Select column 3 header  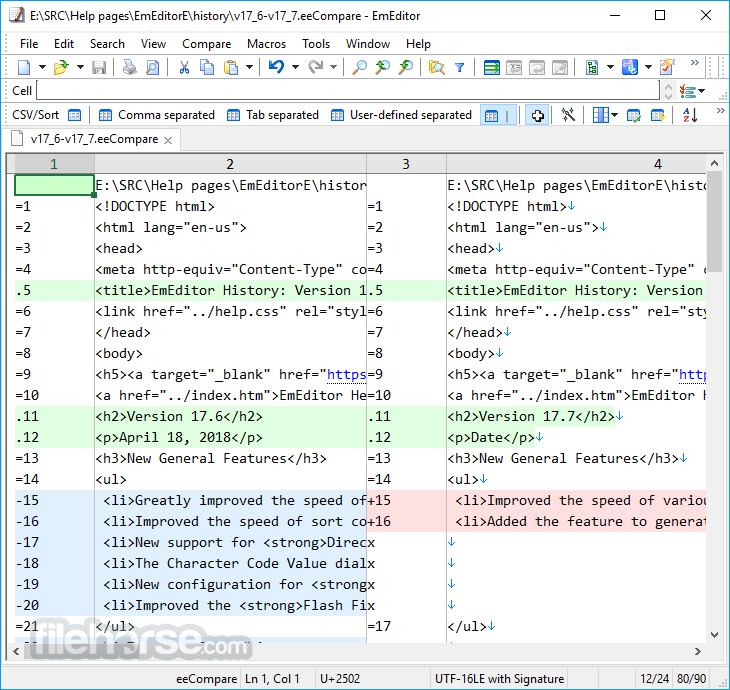tap(406, 164)
